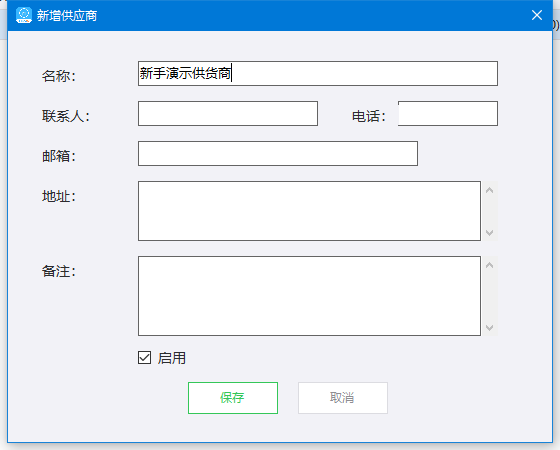Click the up arrow of 备注 scrollbar
This screenshot has height=450, width=560.
pyautogui.click(x=490, y=265)
